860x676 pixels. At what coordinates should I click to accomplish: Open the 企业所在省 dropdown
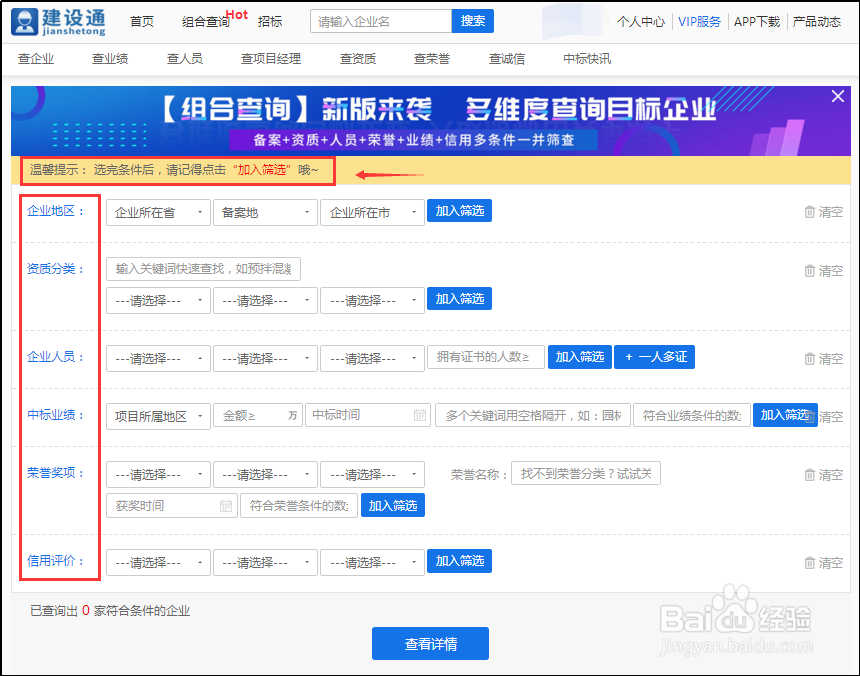click(x=158, y=211)
